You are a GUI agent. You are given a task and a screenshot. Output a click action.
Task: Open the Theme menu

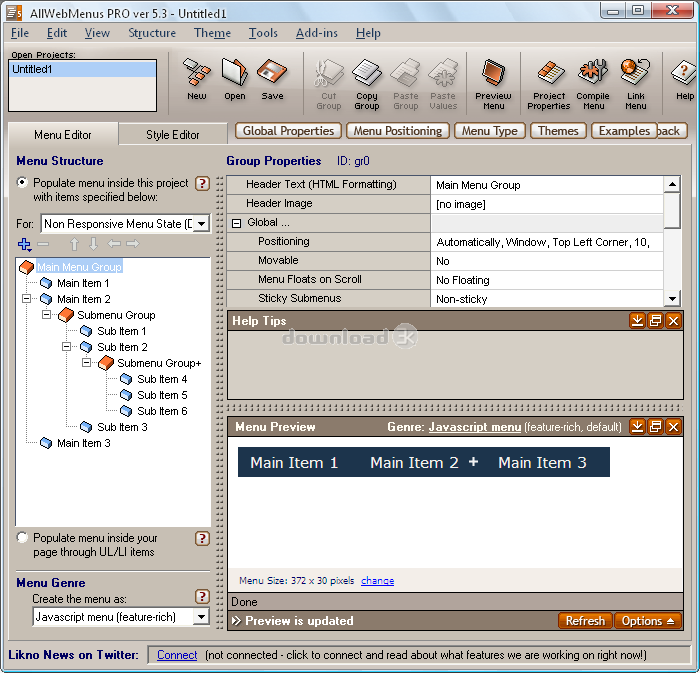[212, 33]
